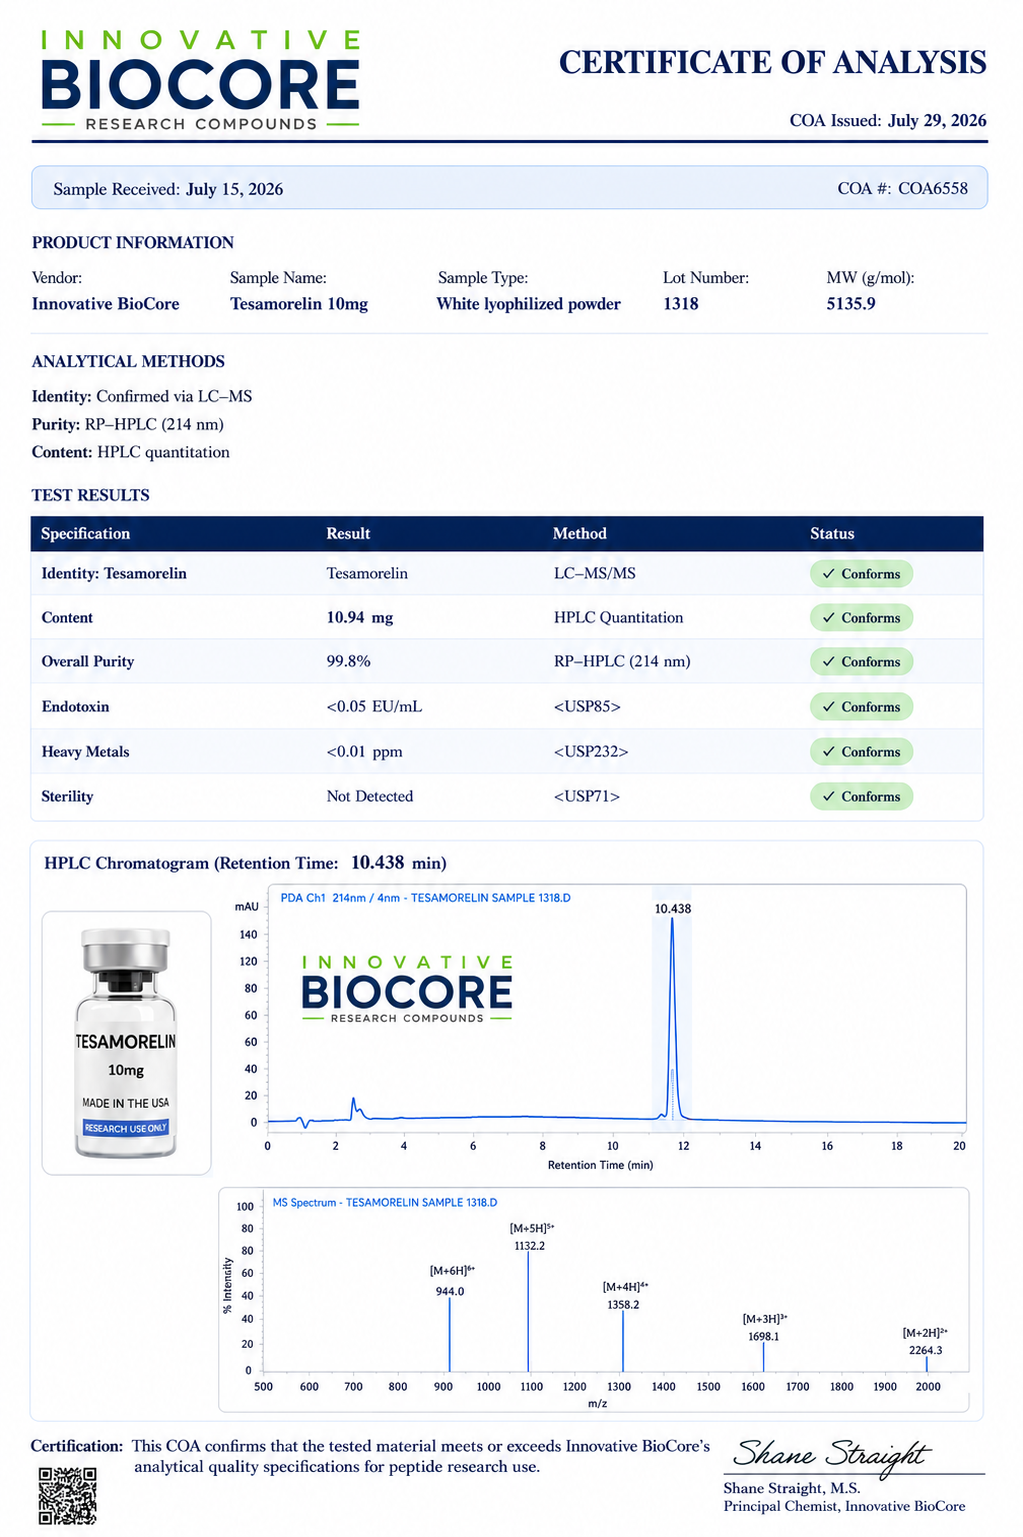Image resolution: width=1023 pixels, height=1537 pixels.
Task: Click the 'HPLC Chromatogram (Retention Time: 10.438 min)' heading
Action: coord(246,863)
